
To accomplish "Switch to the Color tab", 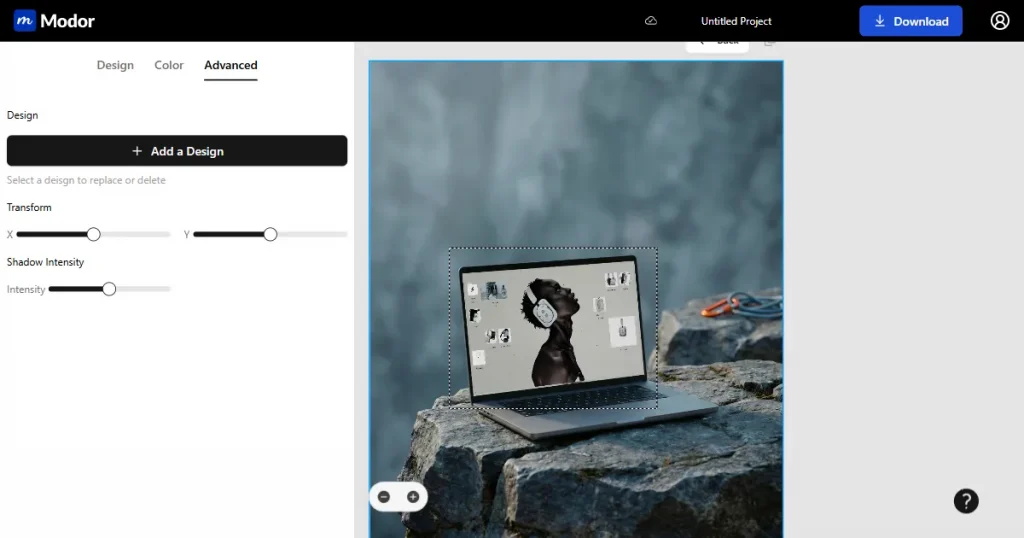I will point(168,65).
